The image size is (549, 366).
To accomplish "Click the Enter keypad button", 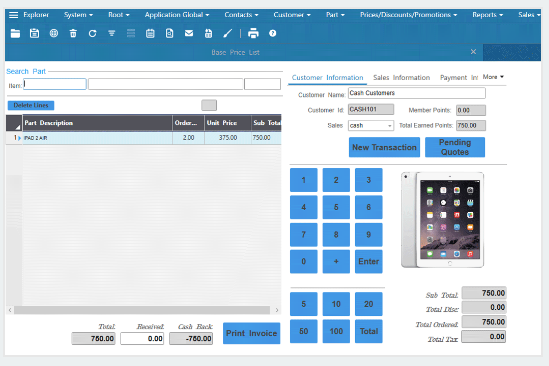I will pyautogui.click(x=368, y=261).
